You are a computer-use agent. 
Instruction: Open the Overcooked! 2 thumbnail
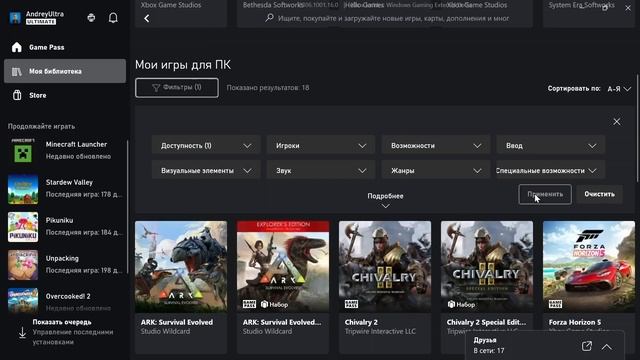click(23, 300)
